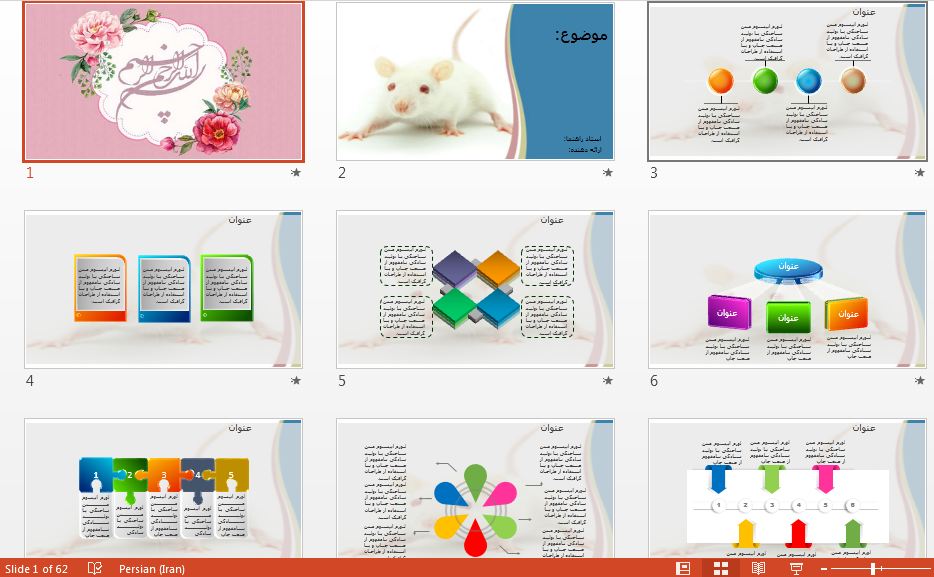934x577 pixels.
Task: Click the zoom out minus button
Action: [x=823, y=568]
